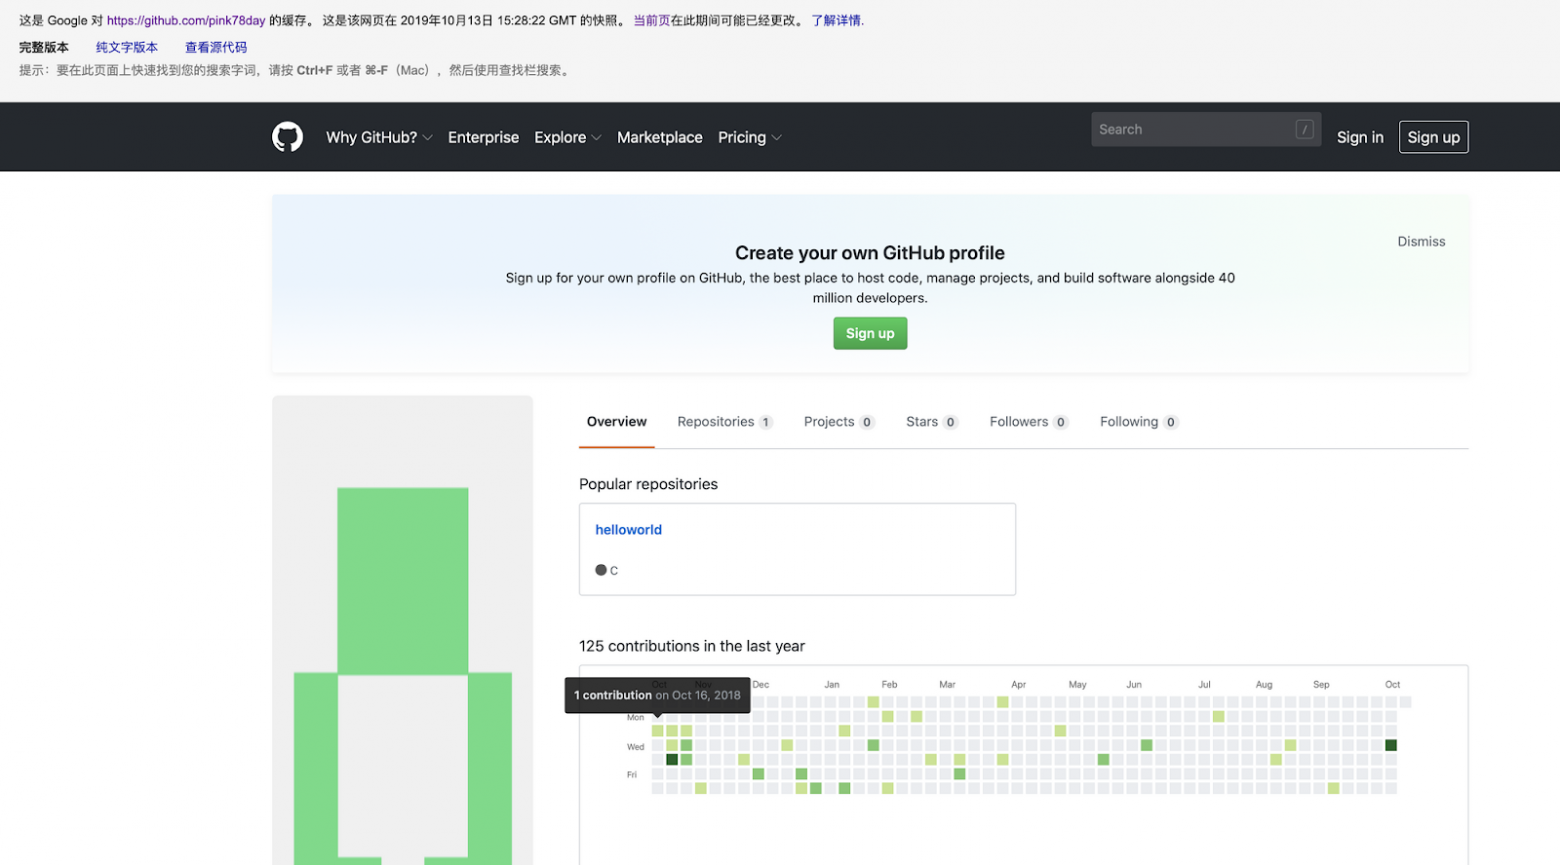Go to Enterprise in the navigation bar
The height and width of the screenshot is (865, 1560).
[483, 137]
